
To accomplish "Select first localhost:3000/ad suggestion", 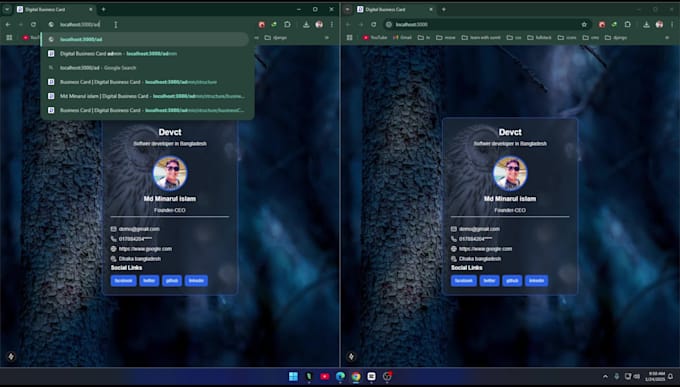I will [x=145, y=39].
